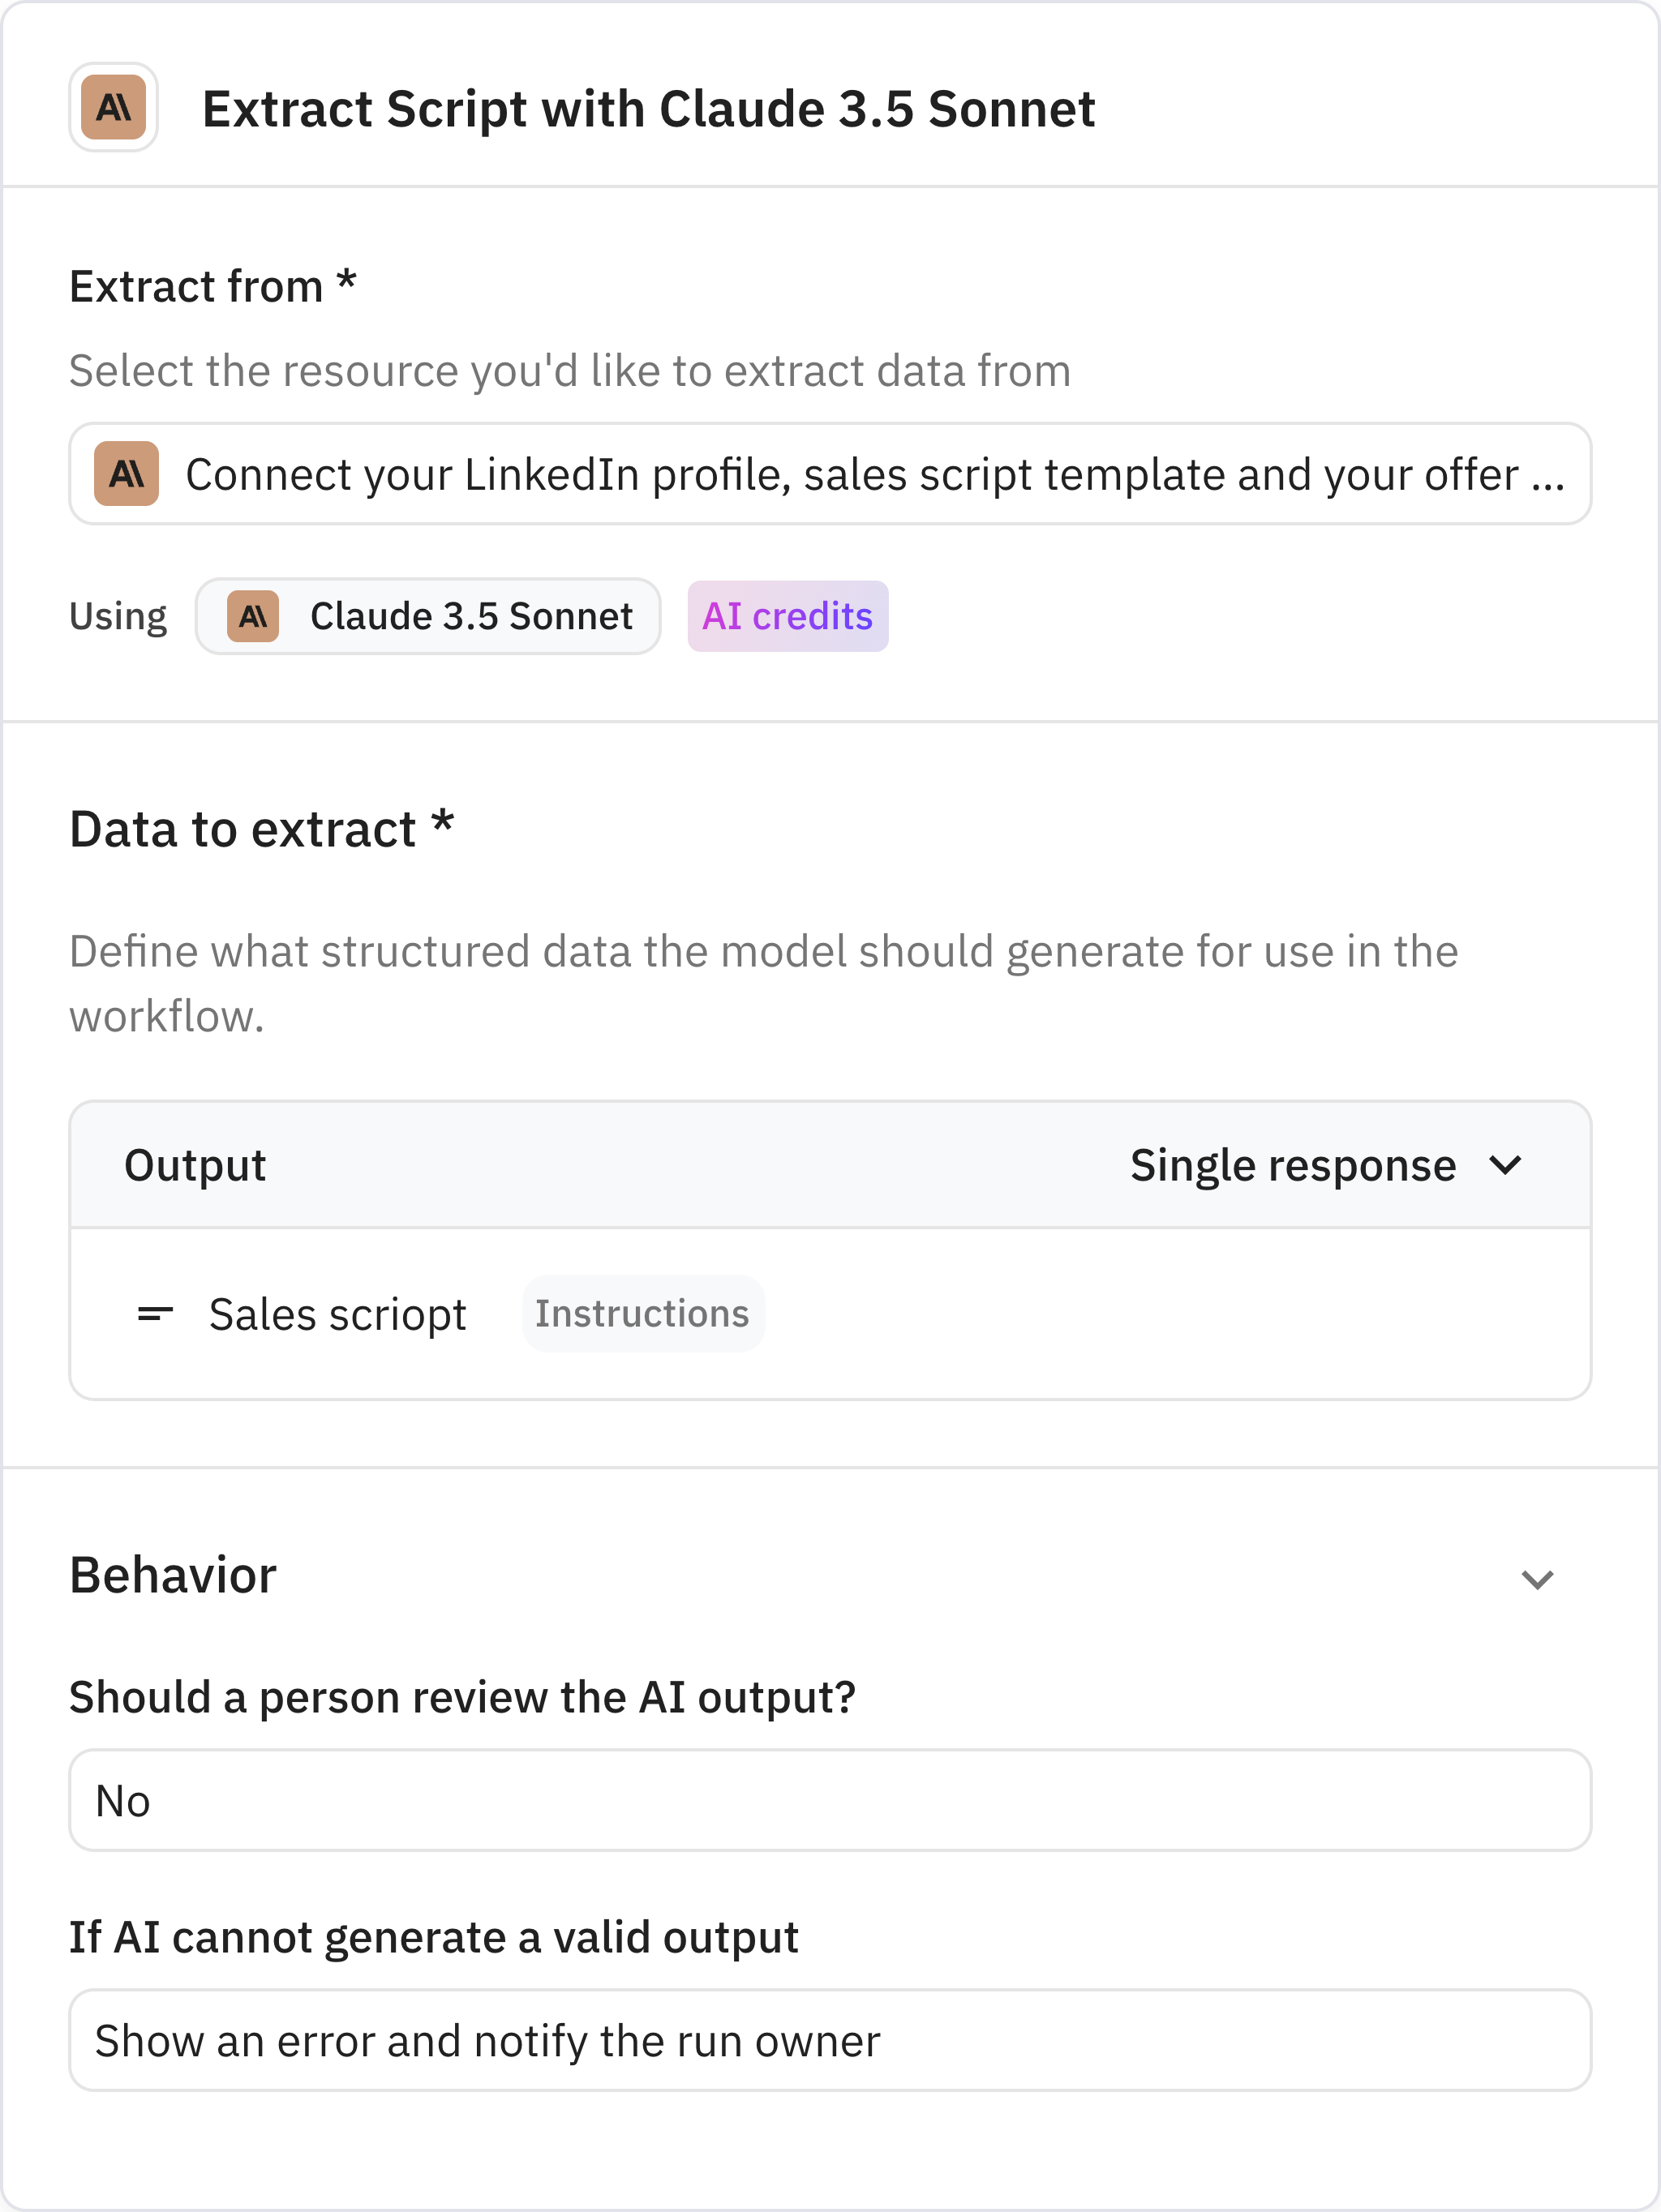Click the Claude icon inside the resource field

click(126, 474)
